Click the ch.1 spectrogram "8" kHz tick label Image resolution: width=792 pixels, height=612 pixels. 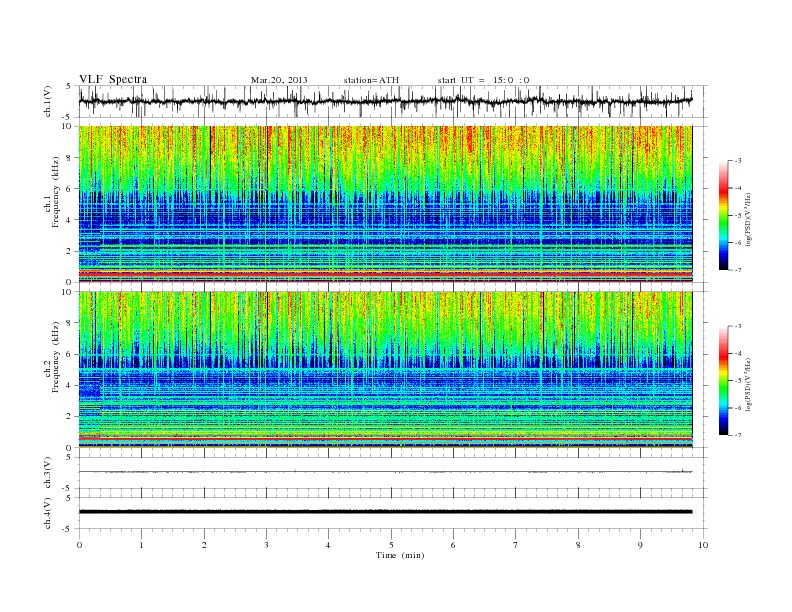pyautogui.click(x=70, y=158)
